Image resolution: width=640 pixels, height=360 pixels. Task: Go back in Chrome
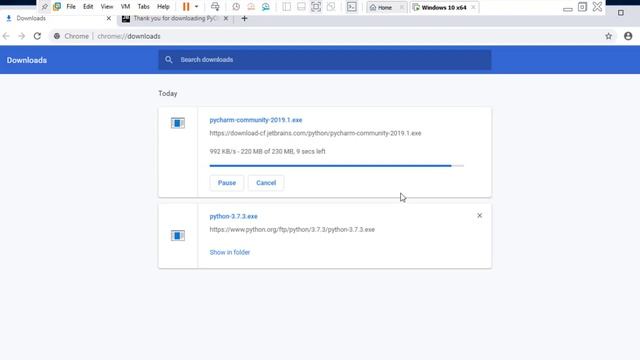click(x=6, y=36)
